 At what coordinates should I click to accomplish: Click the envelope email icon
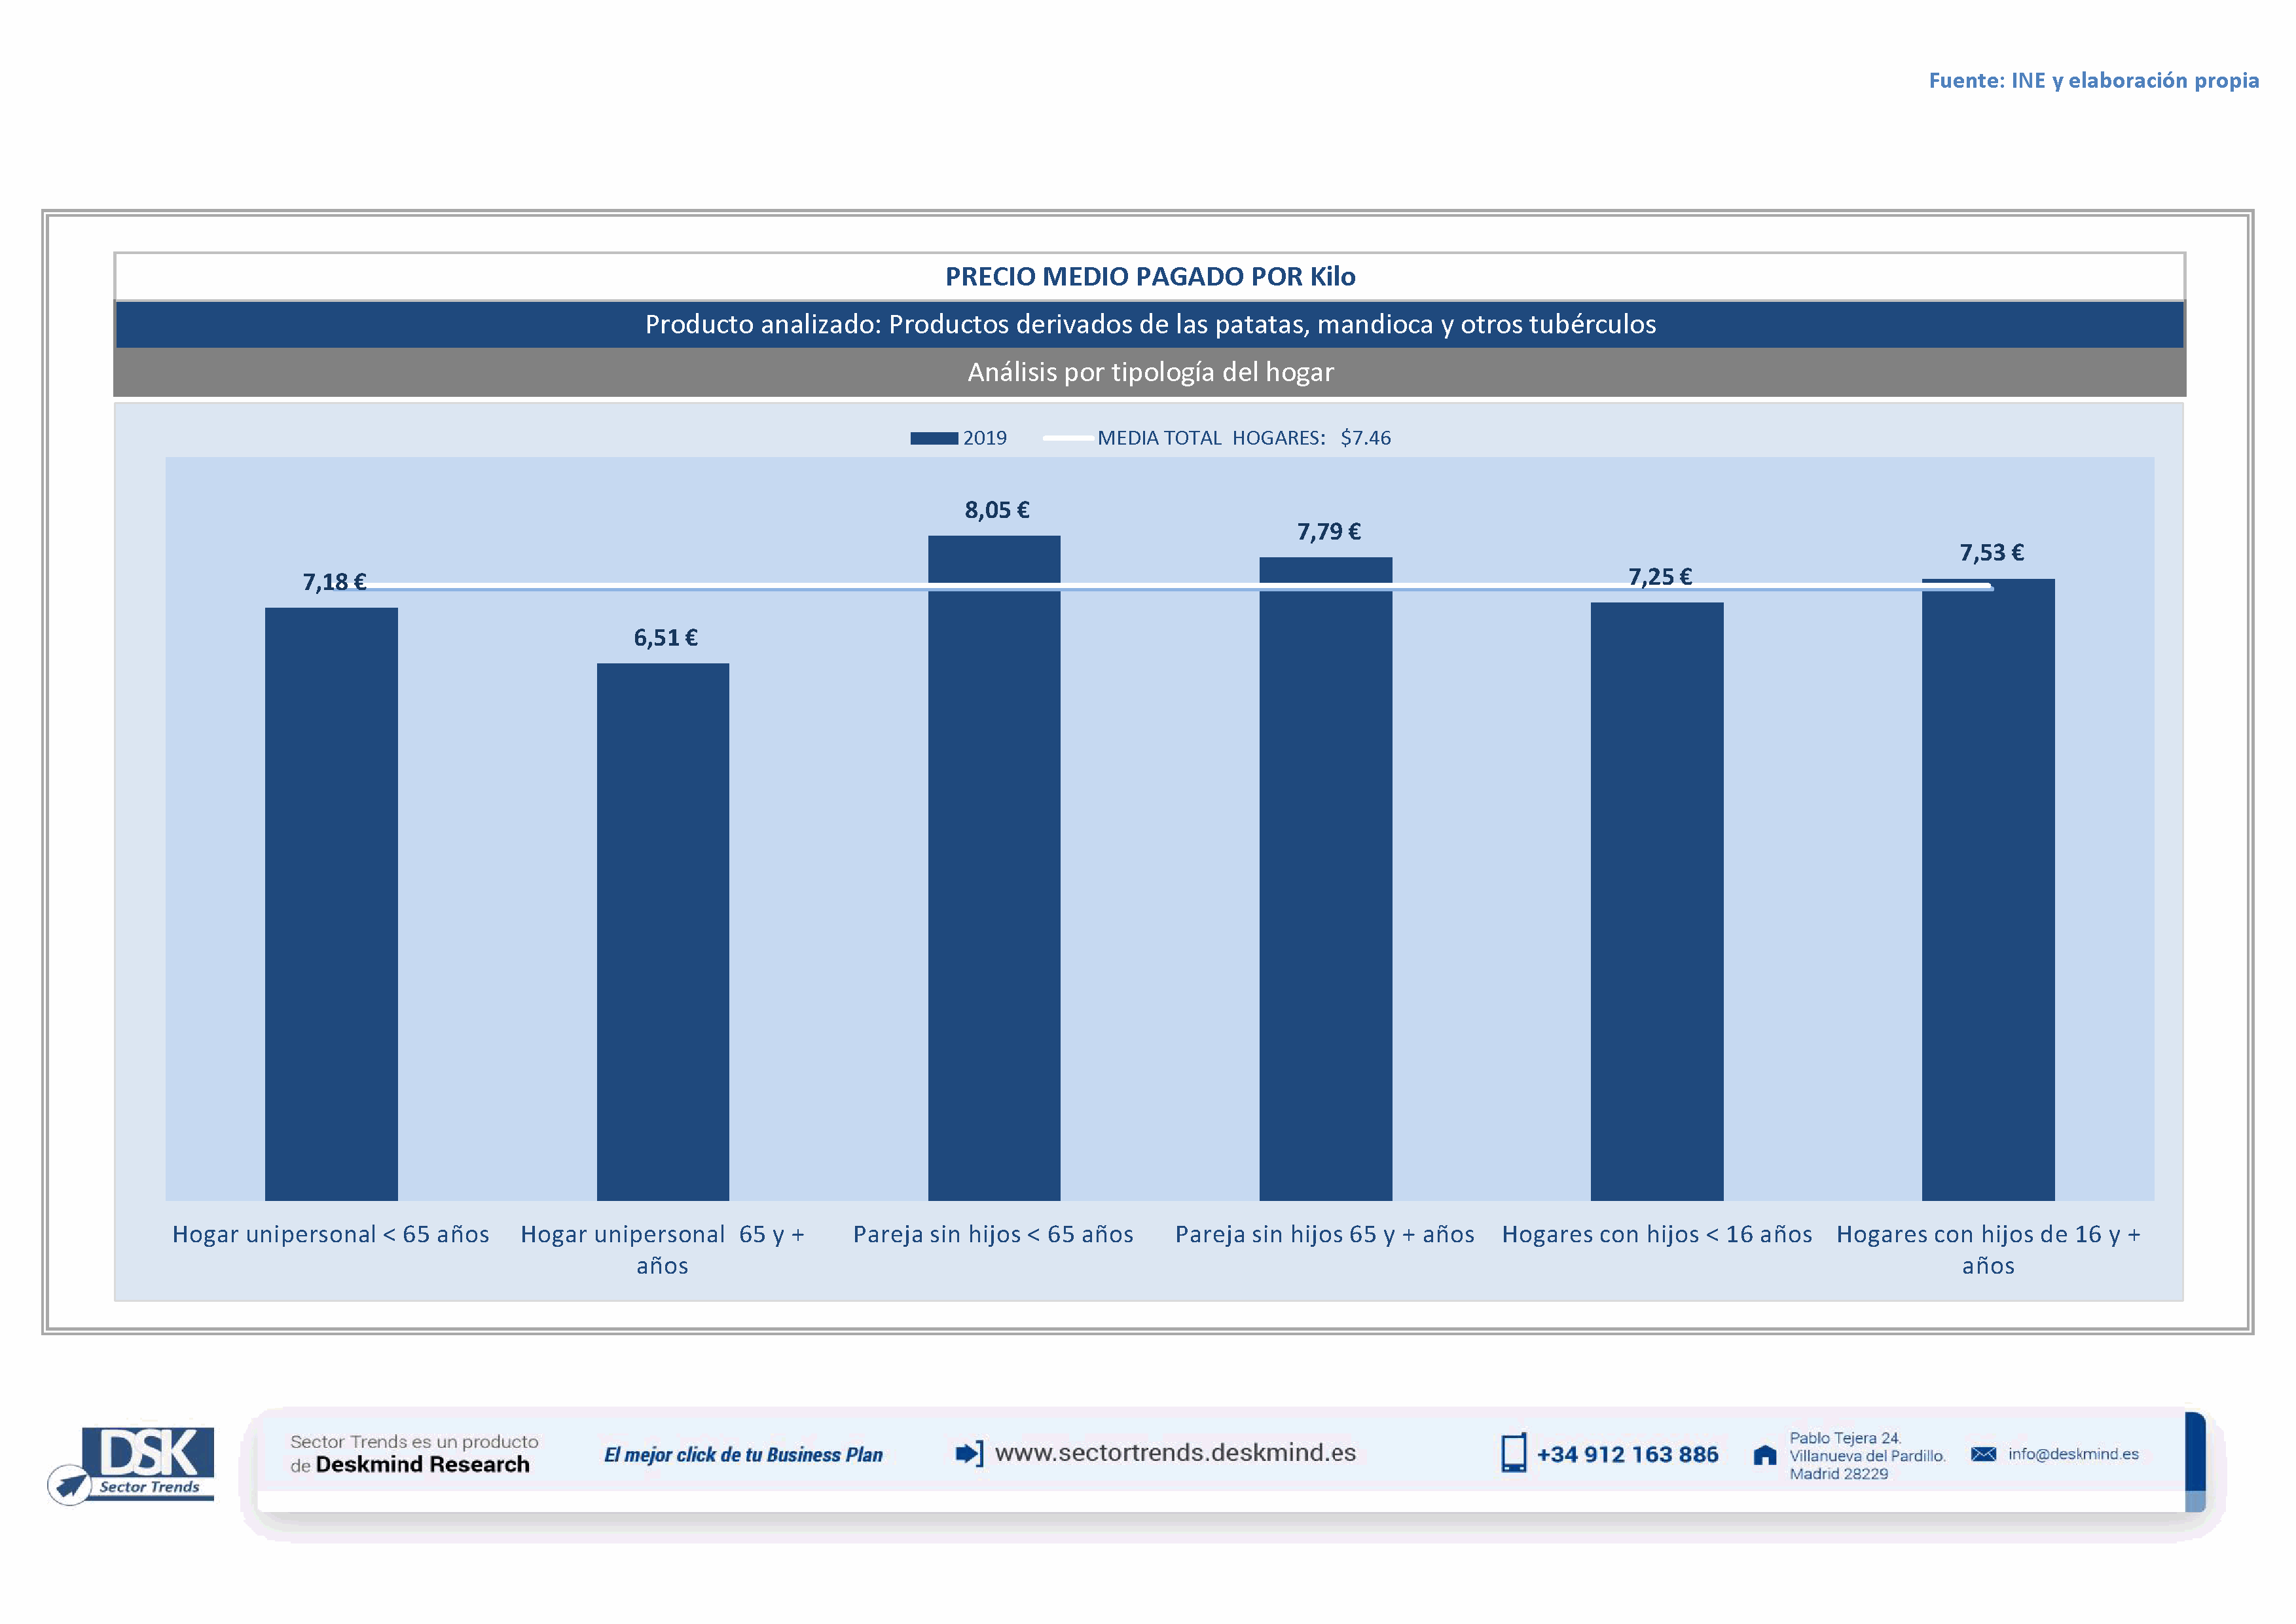[x=1983, y=1454]
